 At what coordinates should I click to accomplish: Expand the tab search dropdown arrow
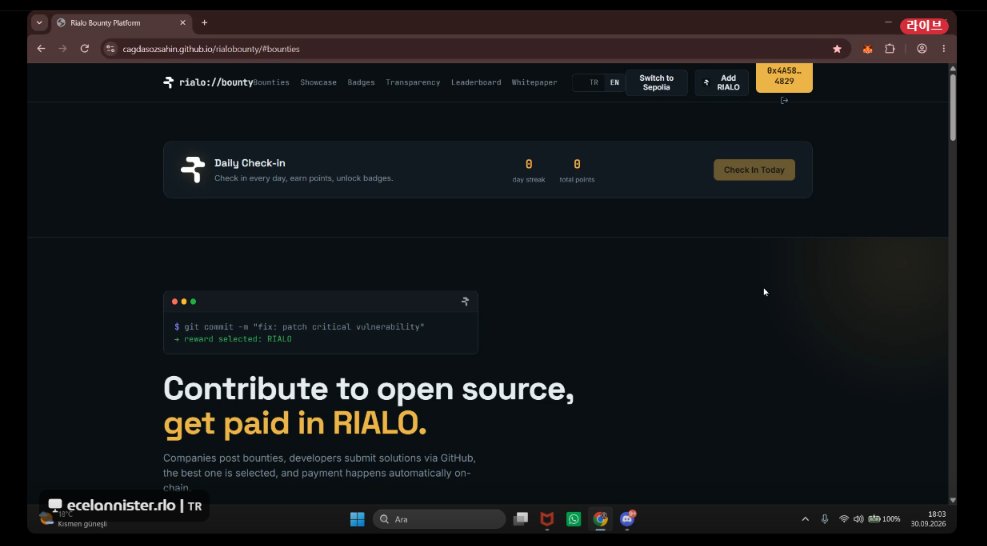pos(39,23)
